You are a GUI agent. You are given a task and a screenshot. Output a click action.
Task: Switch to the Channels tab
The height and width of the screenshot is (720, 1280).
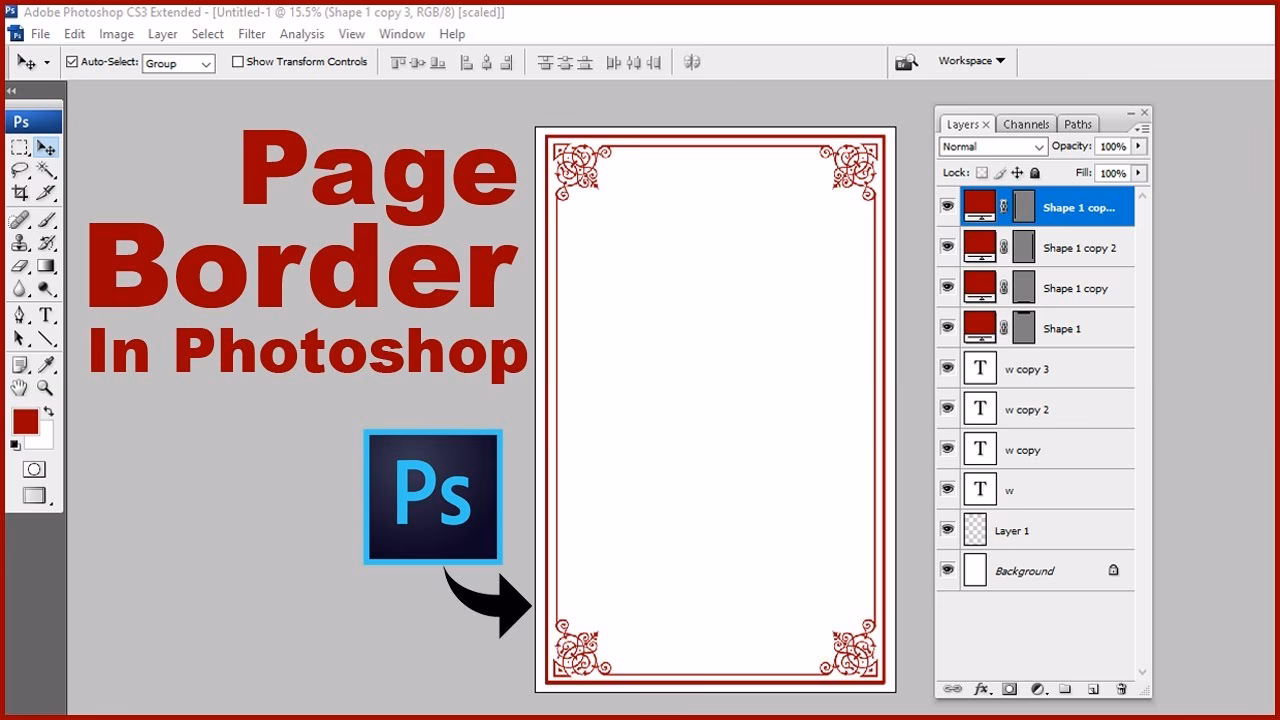point(1025,124)
